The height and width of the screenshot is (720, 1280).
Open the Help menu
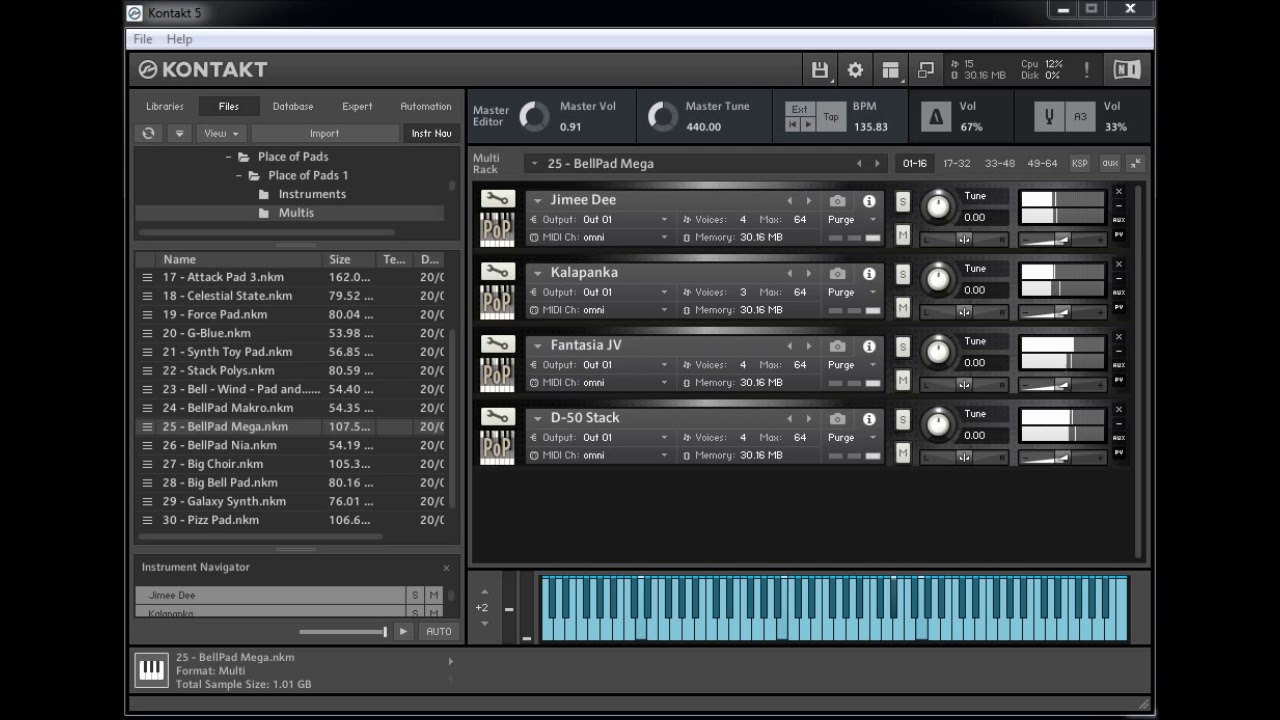pos(179,39)
